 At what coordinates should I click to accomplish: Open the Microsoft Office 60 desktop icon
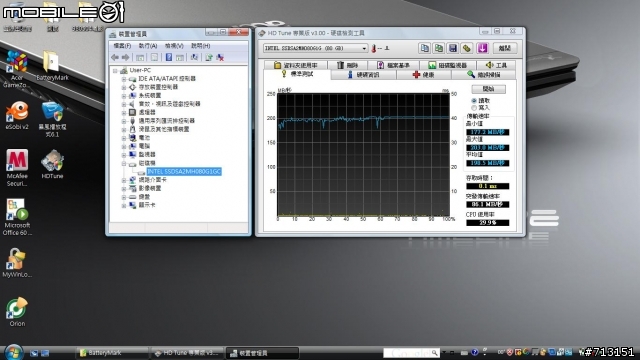(17, 217)
